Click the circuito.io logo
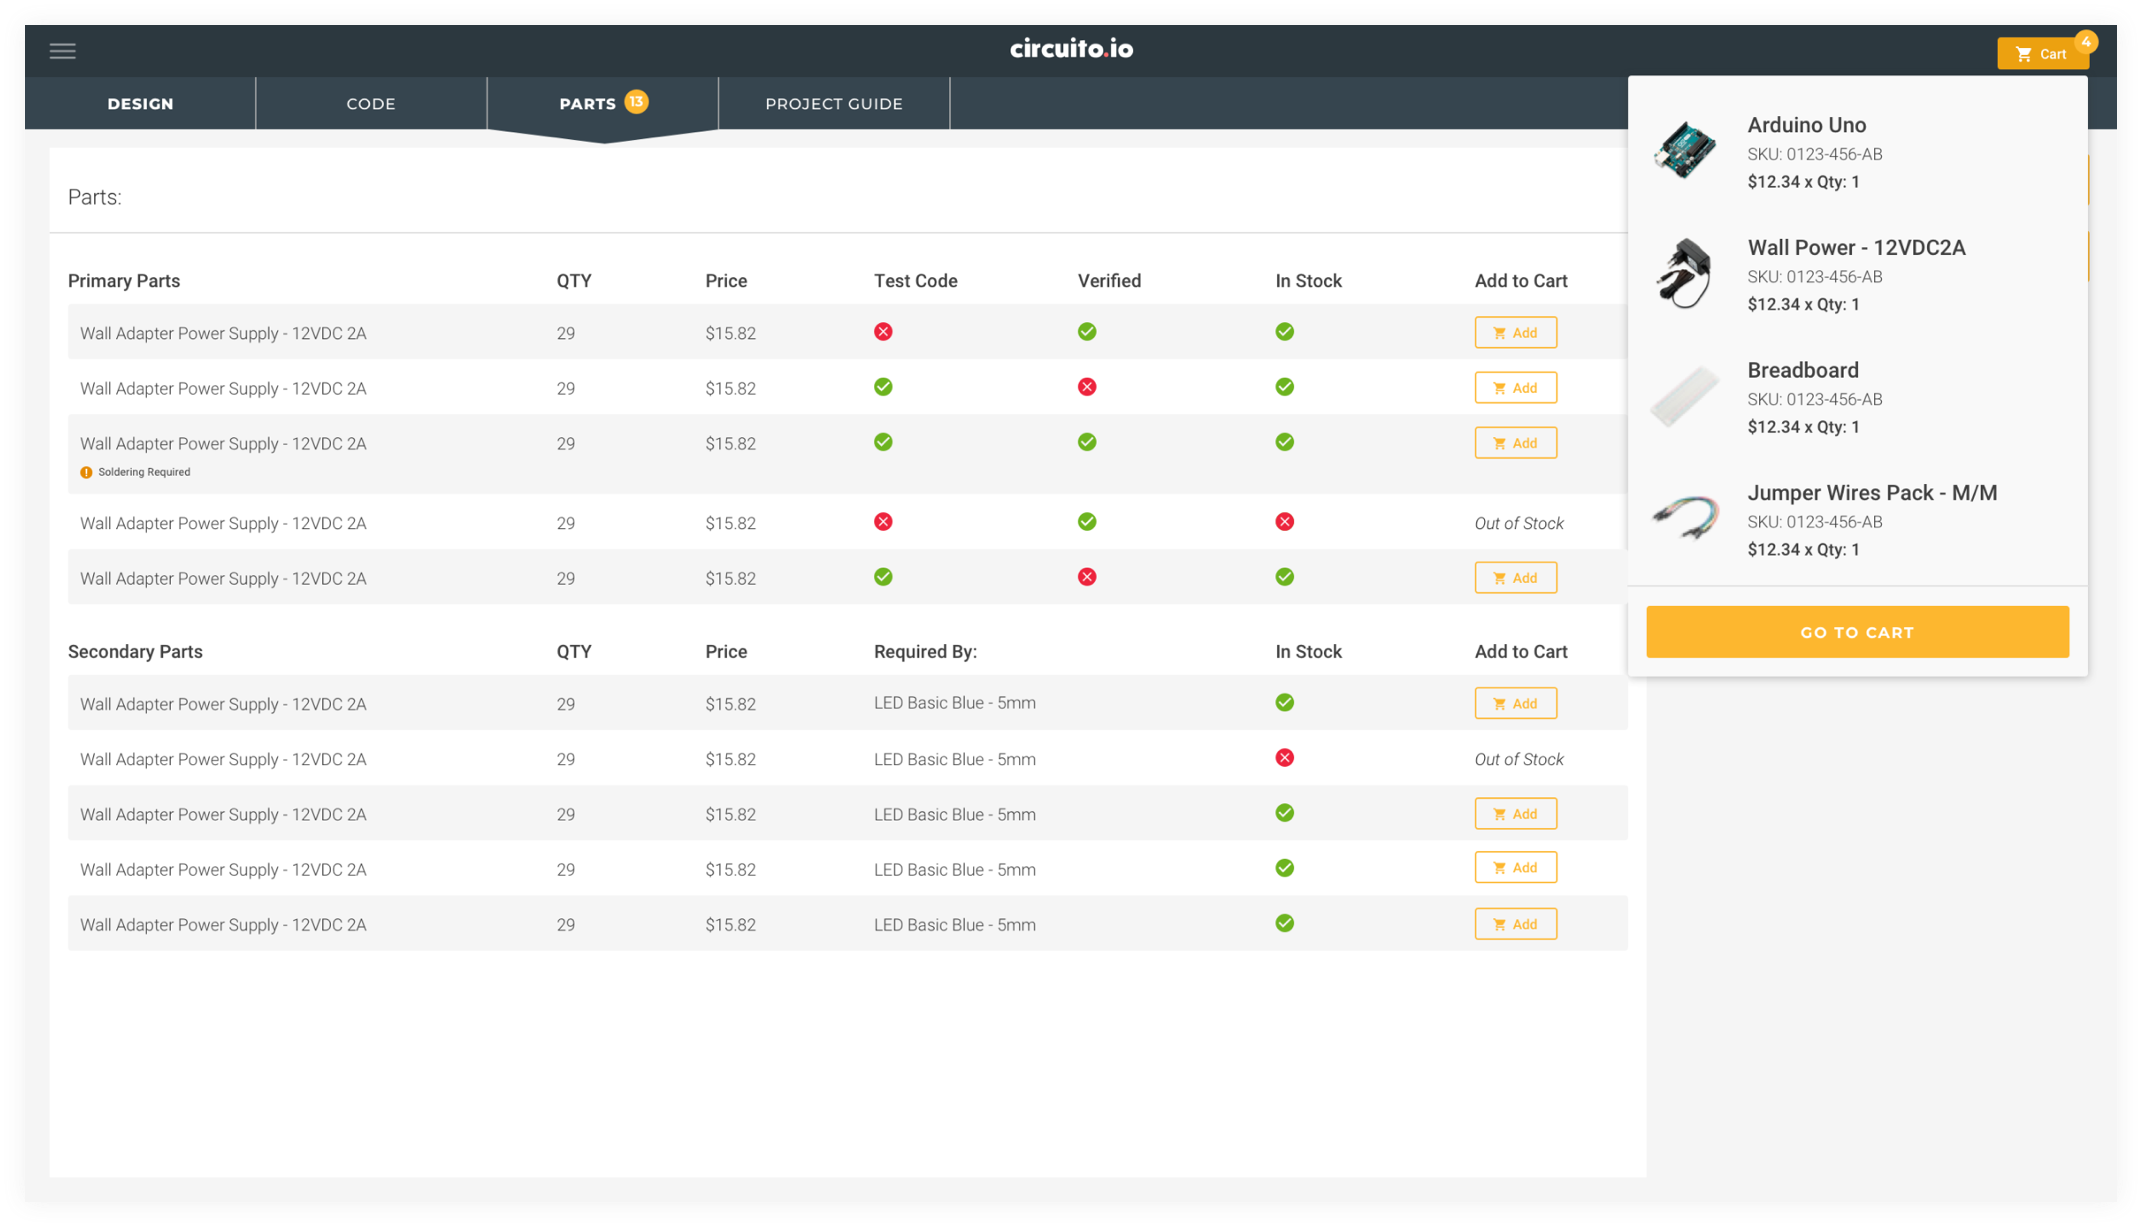Image resolution: width=2142 pixels, height=1227 pixels. (x=1070, y=49)
